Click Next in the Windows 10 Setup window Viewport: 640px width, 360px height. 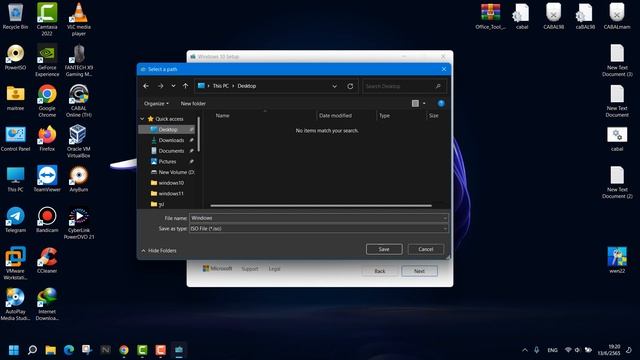419,271
